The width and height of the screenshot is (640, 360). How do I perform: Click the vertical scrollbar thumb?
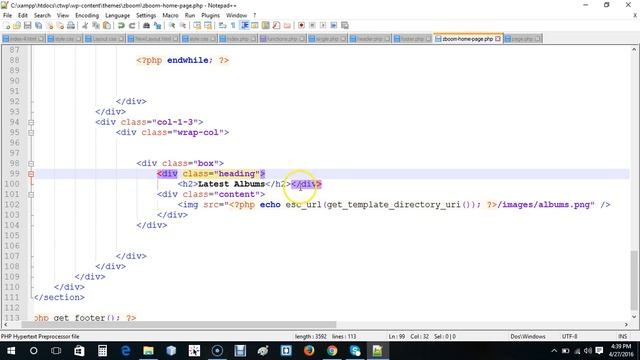point(634,280)
